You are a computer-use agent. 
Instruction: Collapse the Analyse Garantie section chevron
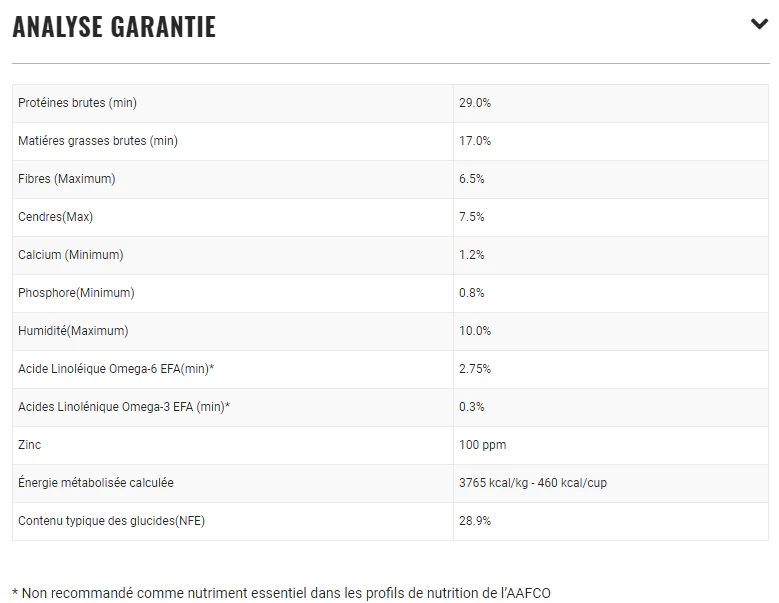(759, 24)
